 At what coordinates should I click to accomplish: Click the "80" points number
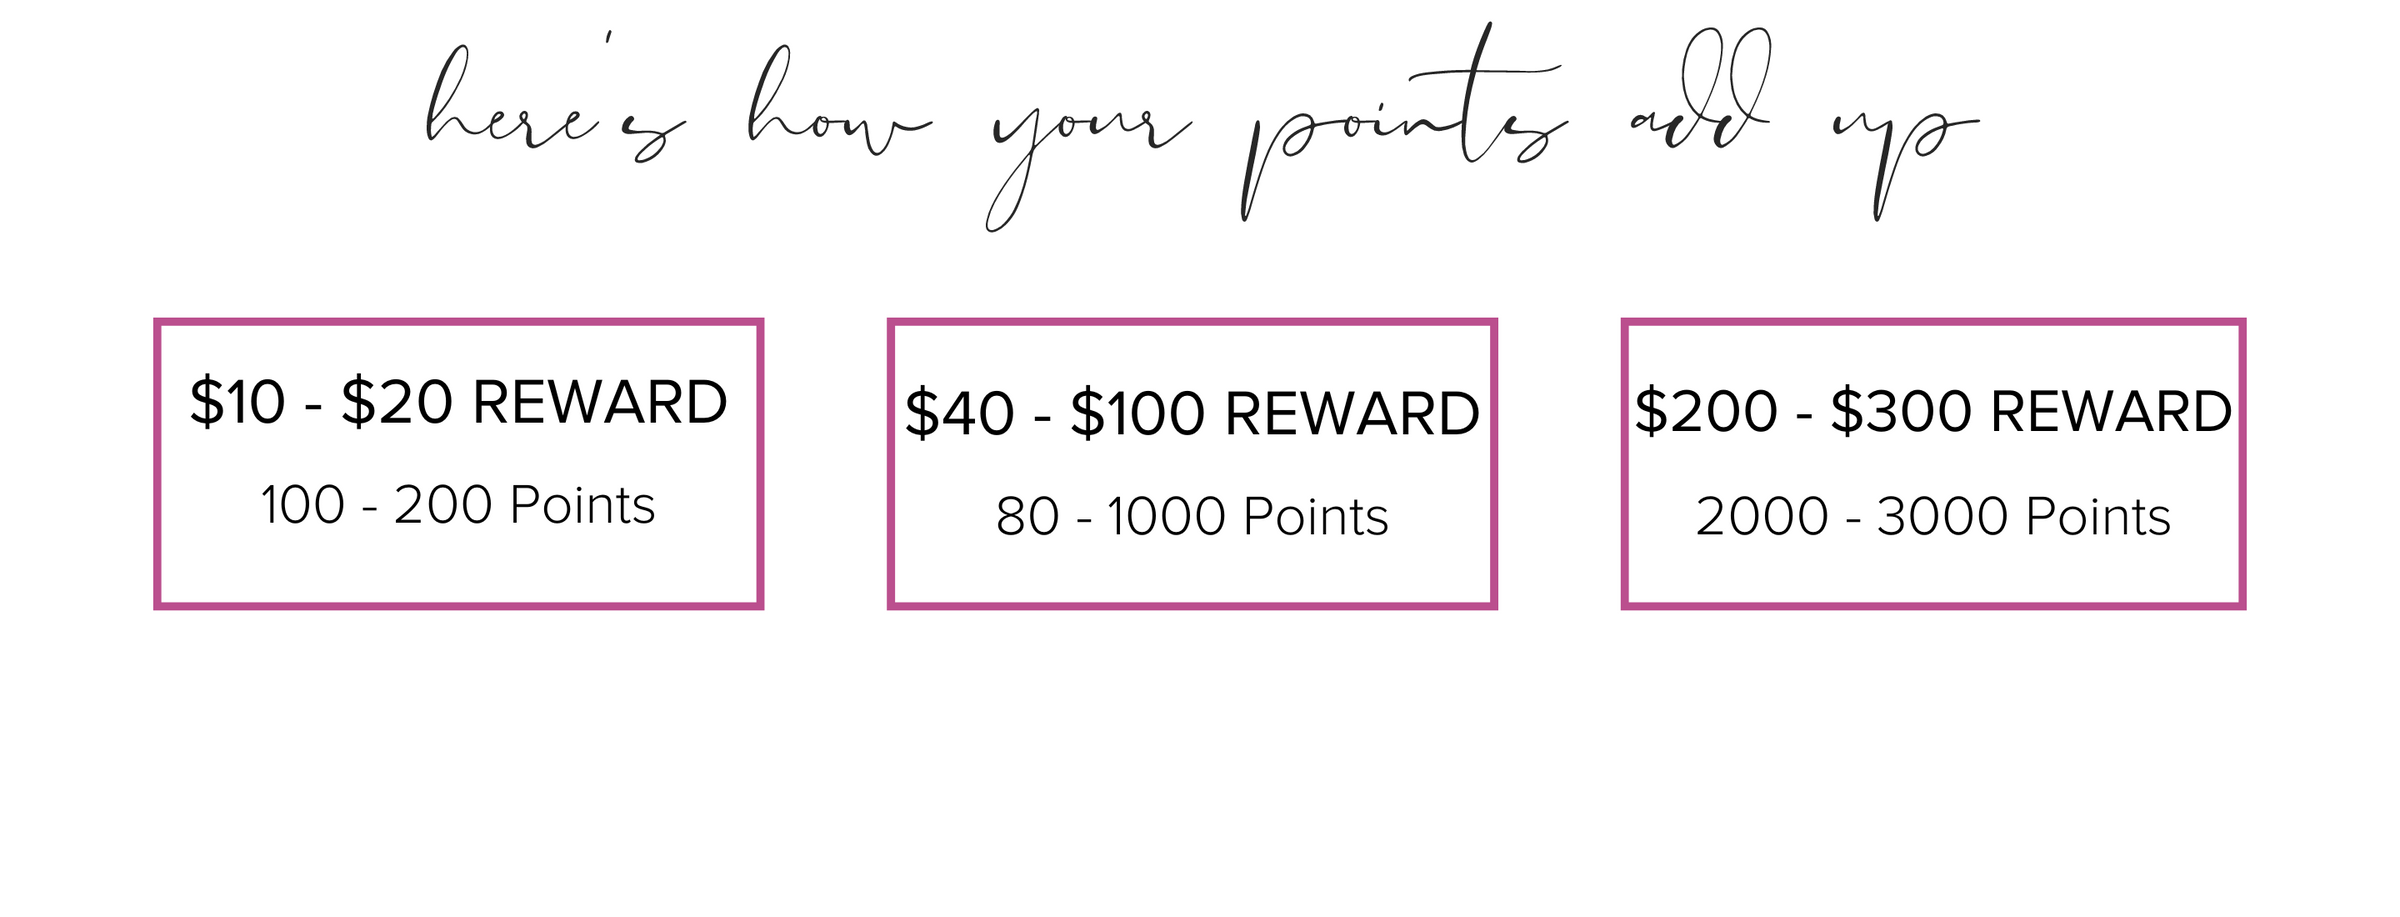click(x=1027, y=517)
